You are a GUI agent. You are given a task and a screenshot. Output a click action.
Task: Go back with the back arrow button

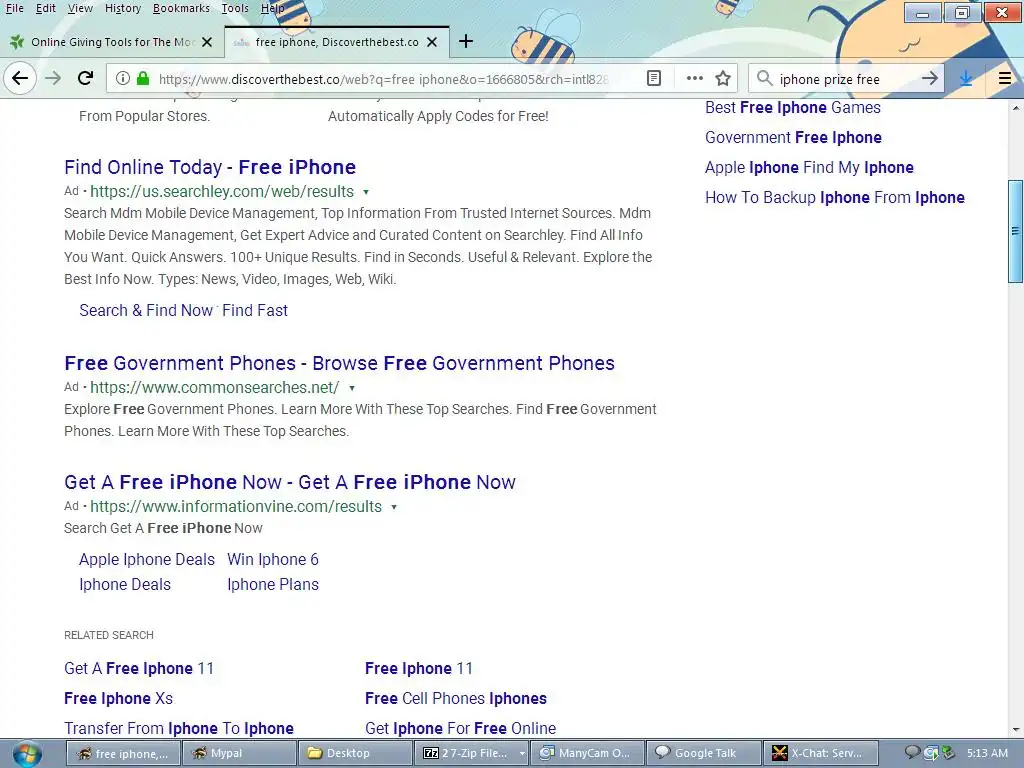tap(20, 79)
